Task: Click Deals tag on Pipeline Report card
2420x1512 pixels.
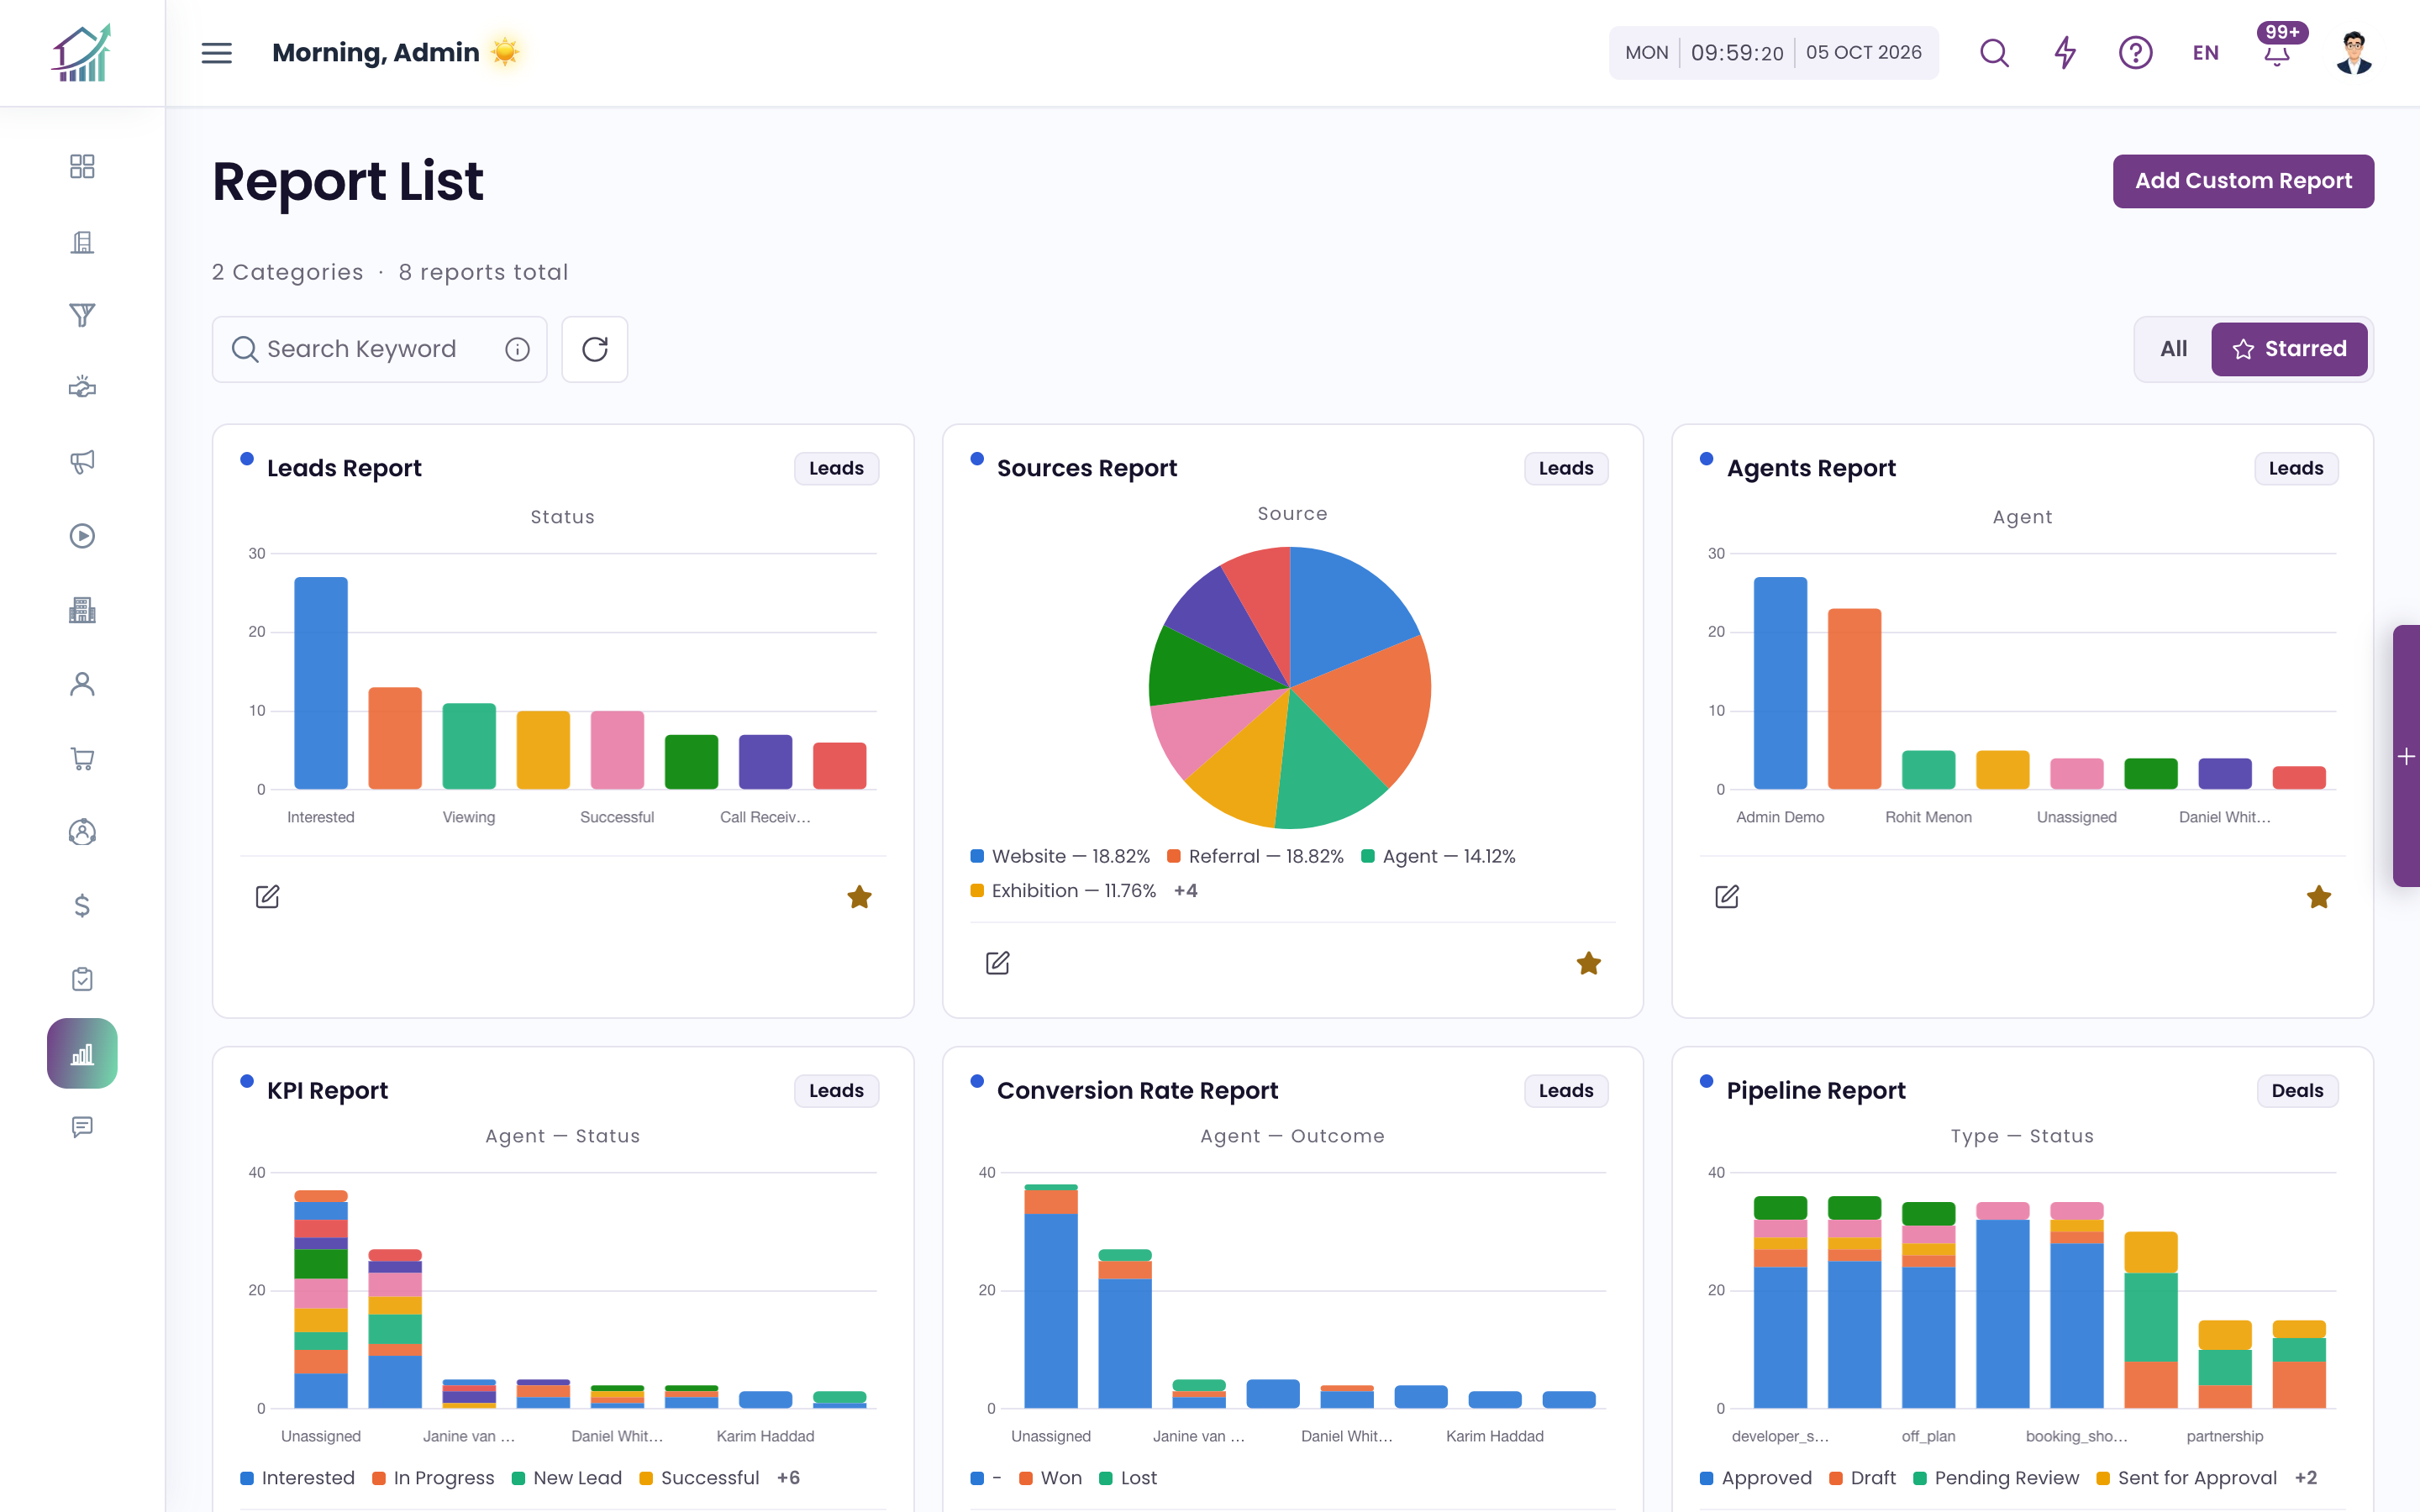Action: [2297, 1090]
